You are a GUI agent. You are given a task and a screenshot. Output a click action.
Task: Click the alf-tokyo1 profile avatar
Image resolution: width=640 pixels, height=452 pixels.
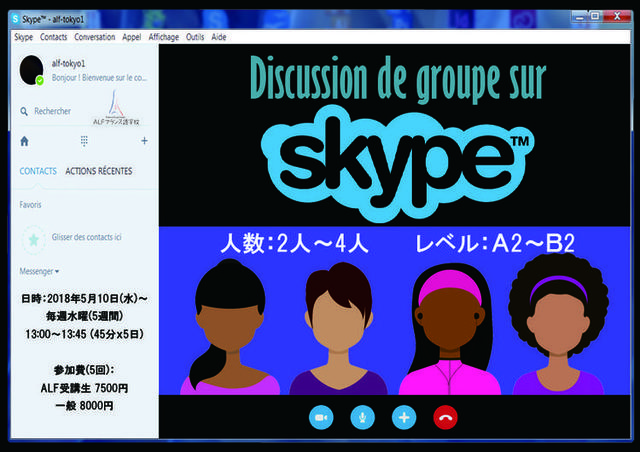coord(31,70)
